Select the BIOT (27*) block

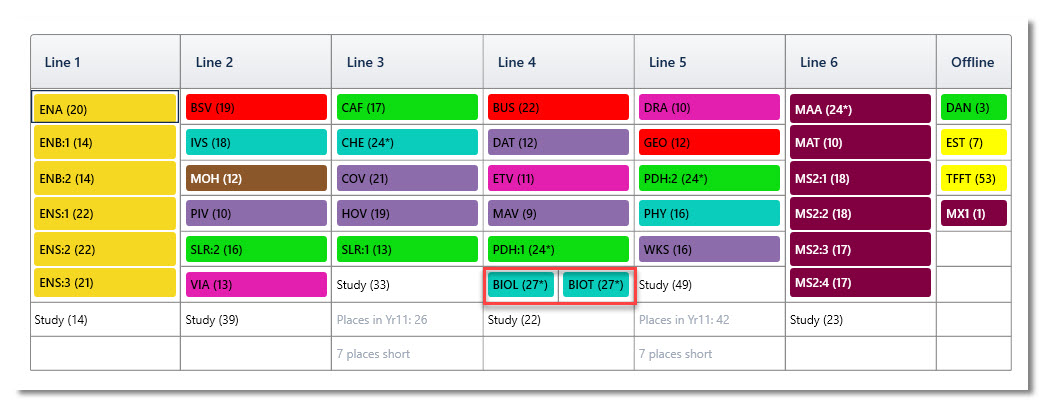(x=595, y=285)
